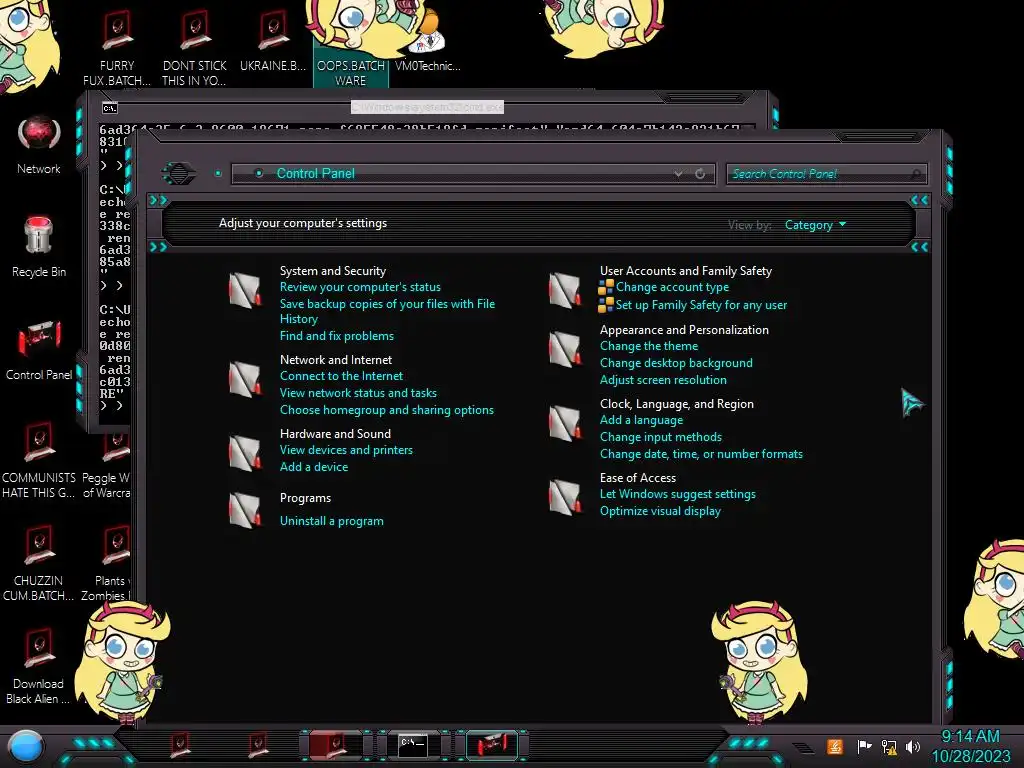Image resolution: width=1024 pixels, height=768 pixels.
Task: Open Connect to the Internet
Action: tap(342, 376)
